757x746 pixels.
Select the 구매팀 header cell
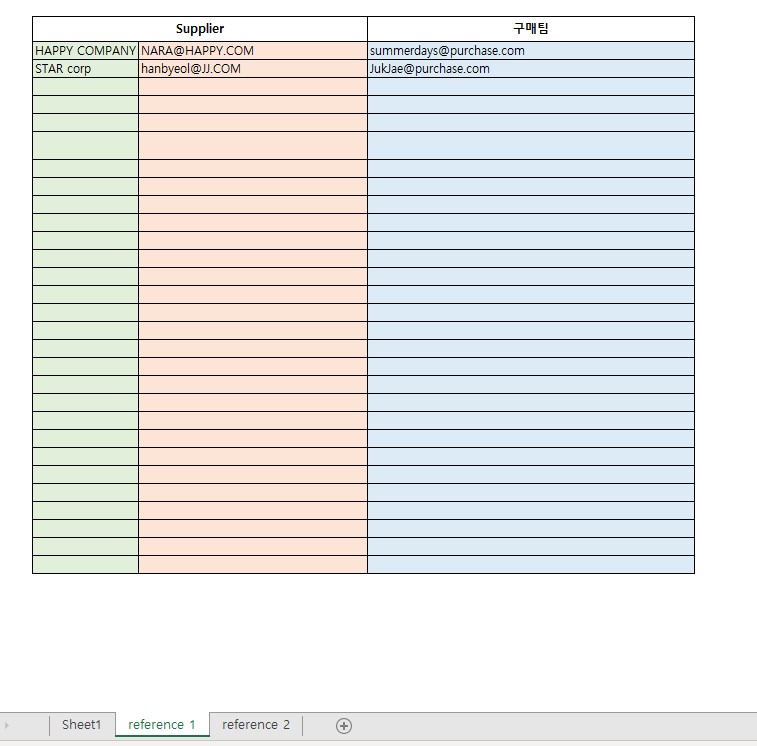(531, 29)
